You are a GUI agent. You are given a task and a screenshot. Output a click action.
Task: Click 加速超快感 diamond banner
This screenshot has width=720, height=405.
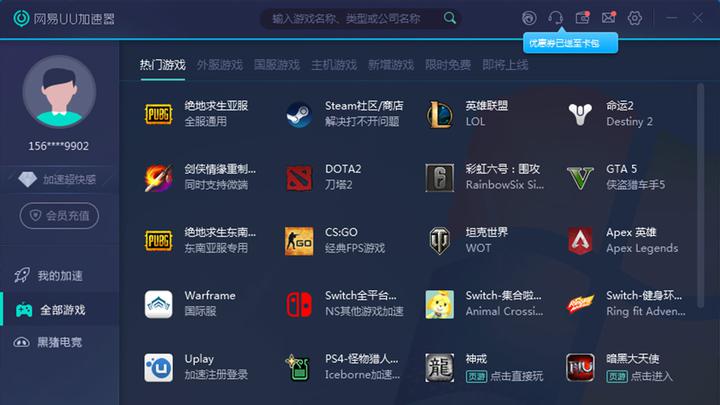pyautogui.click(x=59, y=179)
